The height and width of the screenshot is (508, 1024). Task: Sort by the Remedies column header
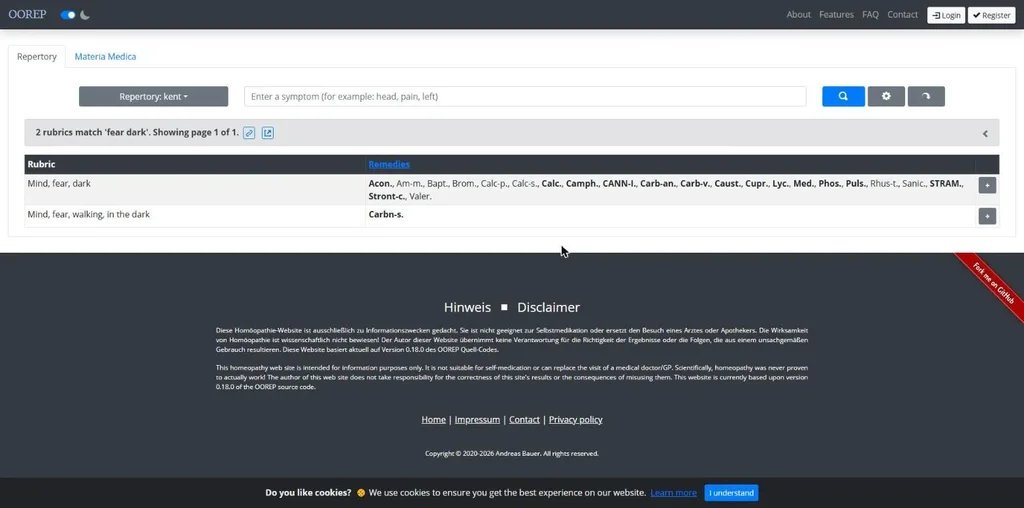click(389, 165)
